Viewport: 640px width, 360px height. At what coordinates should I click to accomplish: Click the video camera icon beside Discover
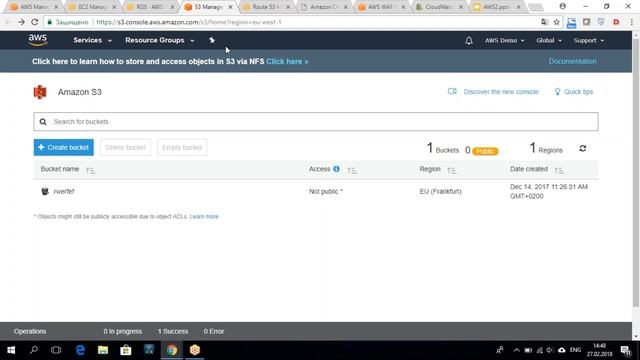tap(452, 91)
